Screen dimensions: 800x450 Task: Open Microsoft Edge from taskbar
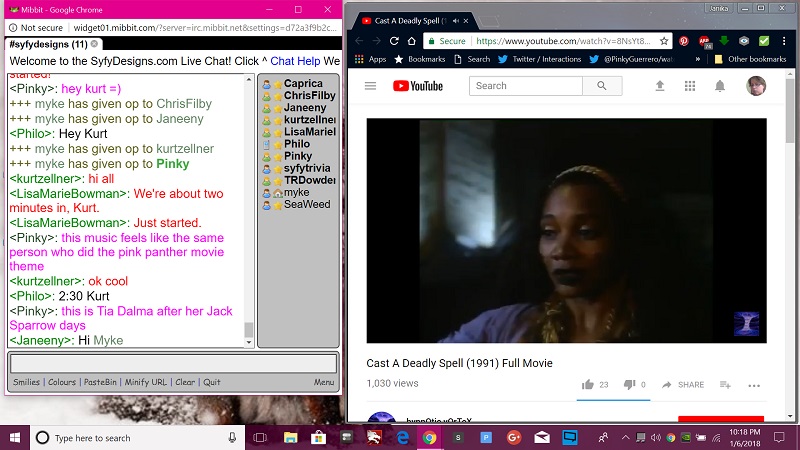(x=403, y=438)
